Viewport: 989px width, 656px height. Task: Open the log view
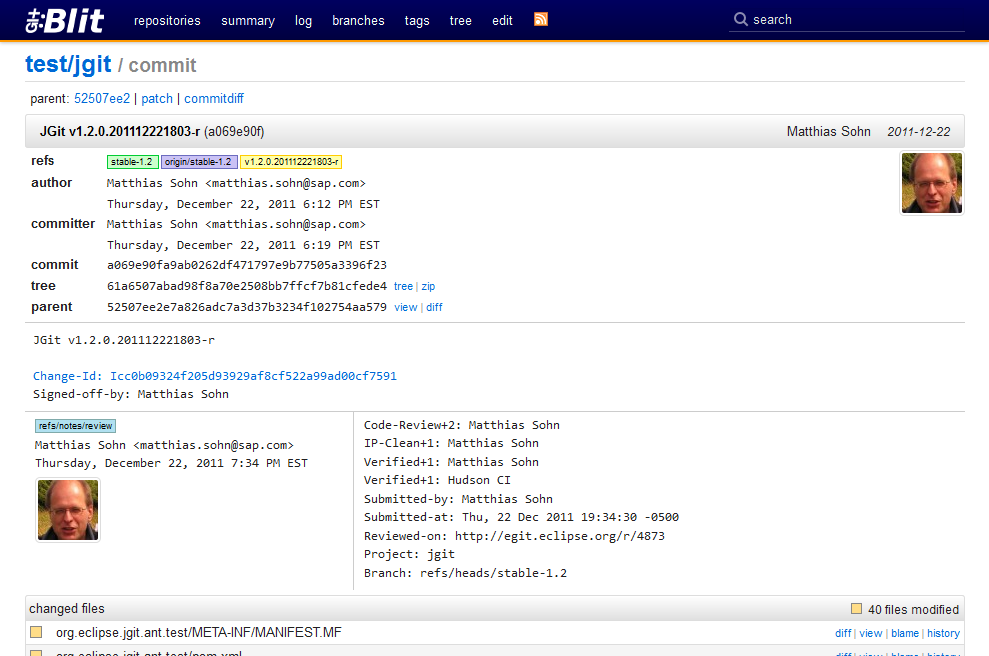pyautogui.click(x=303, y=20)
